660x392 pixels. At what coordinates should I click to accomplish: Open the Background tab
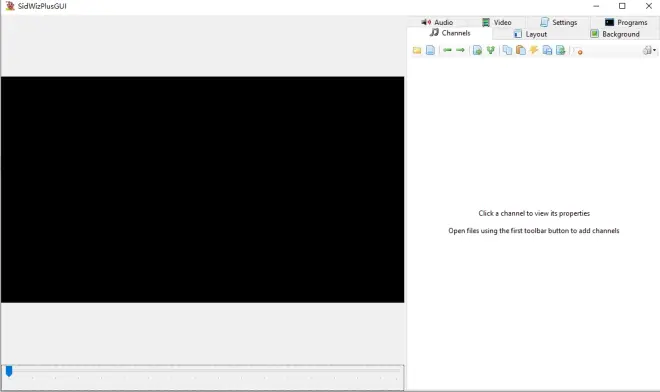pos(615,34)
